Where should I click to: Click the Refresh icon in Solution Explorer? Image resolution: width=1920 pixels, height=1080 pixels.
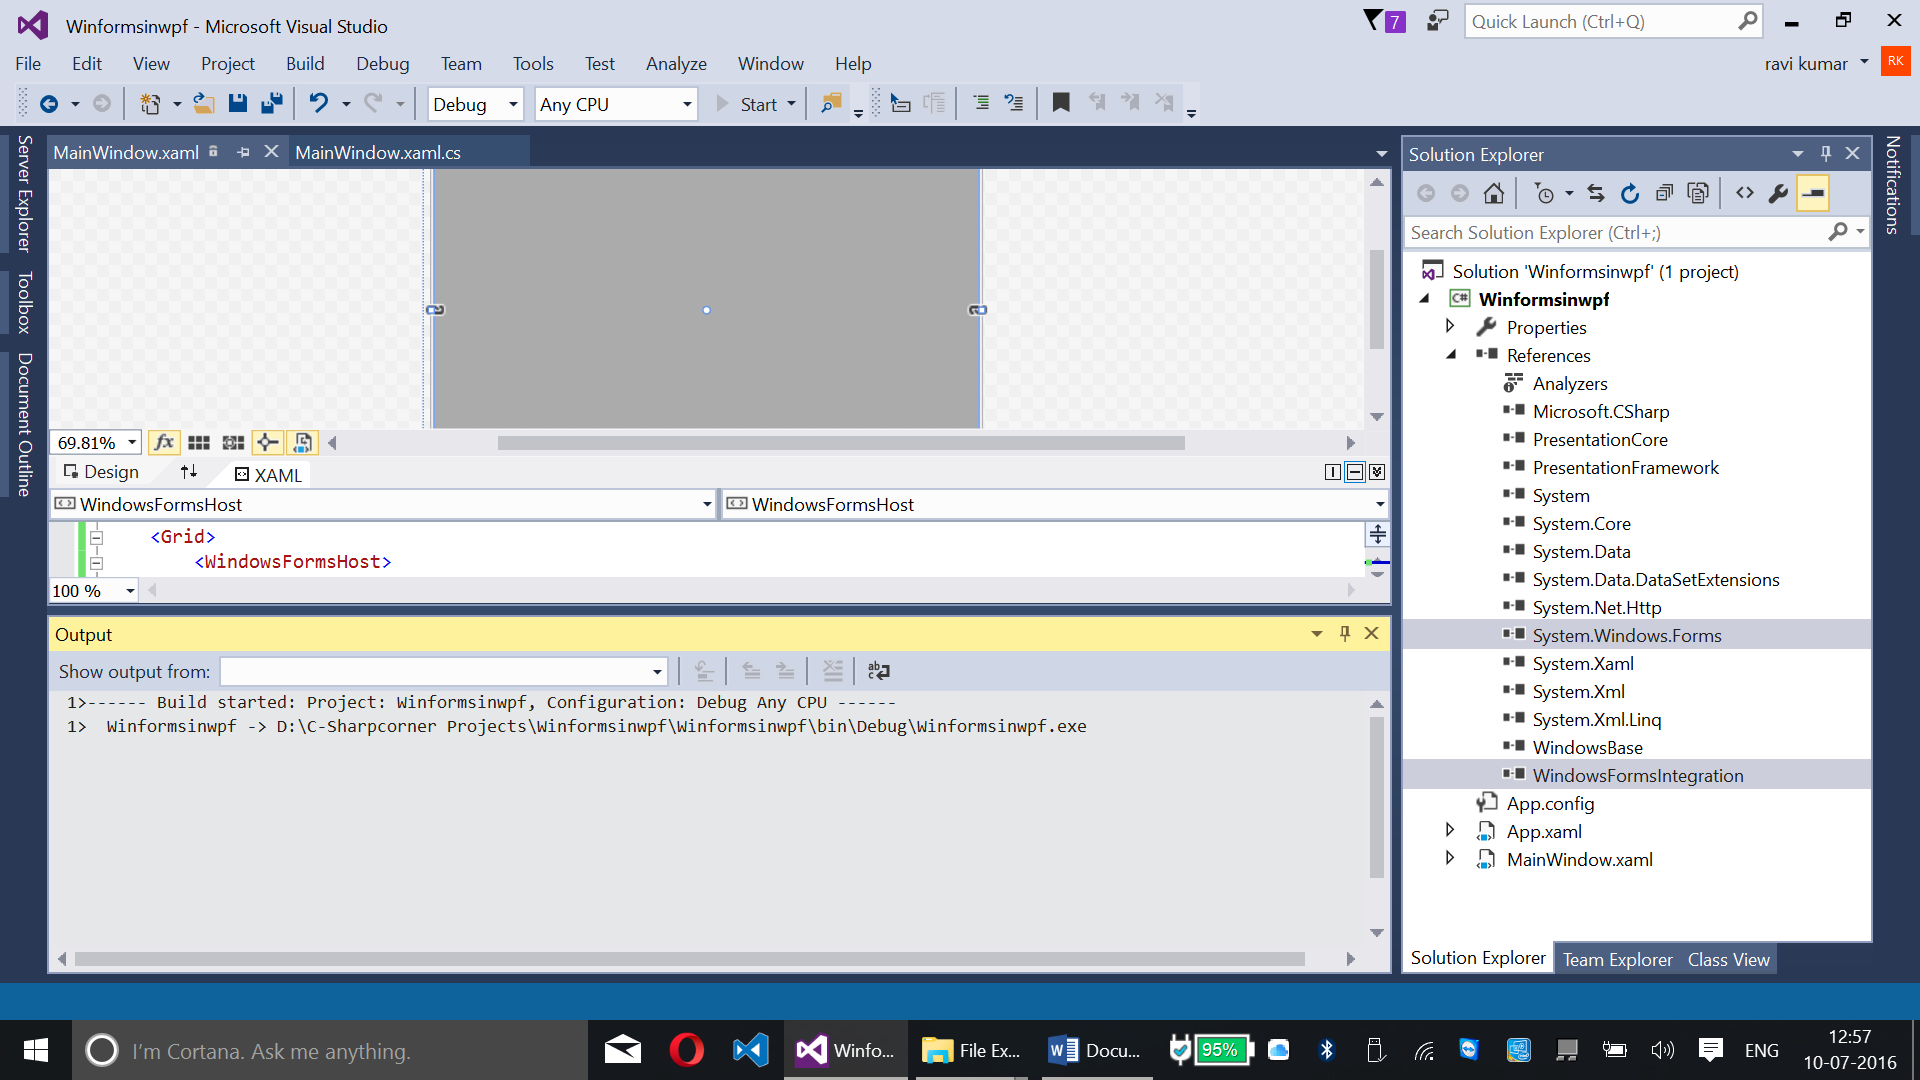(1630, 193)
